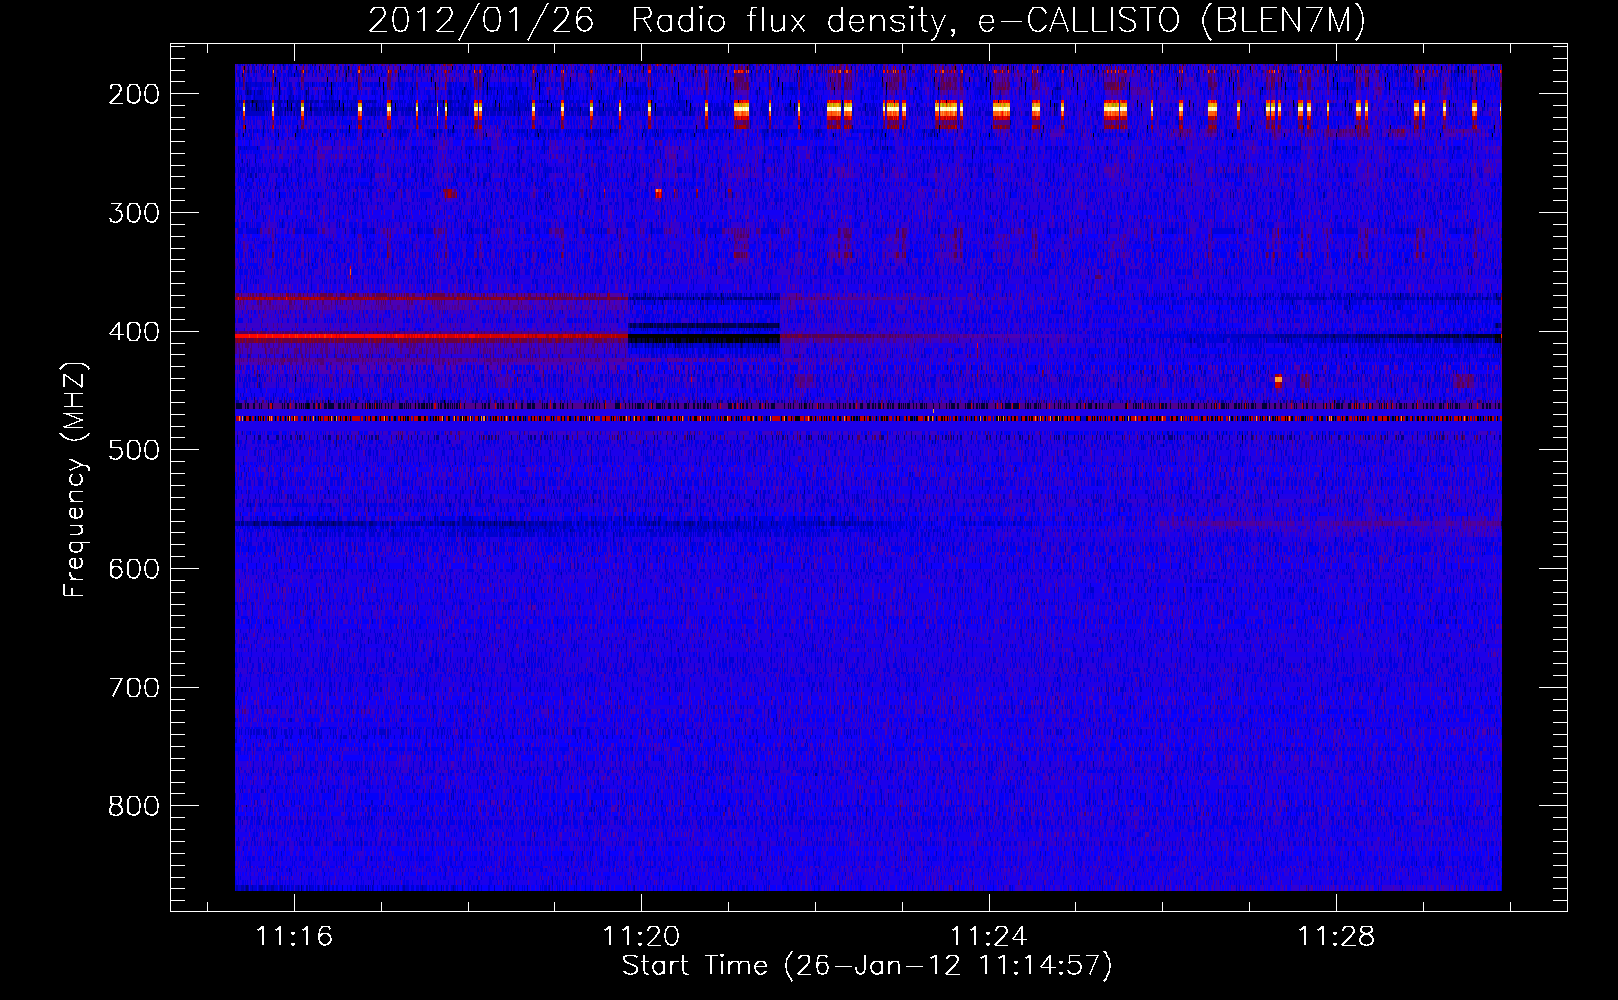This screenshot has height=1000, width=1618.
Task: Click the small red burst spot near 440 MHz at 11:27
Action: pos(1278,380)
